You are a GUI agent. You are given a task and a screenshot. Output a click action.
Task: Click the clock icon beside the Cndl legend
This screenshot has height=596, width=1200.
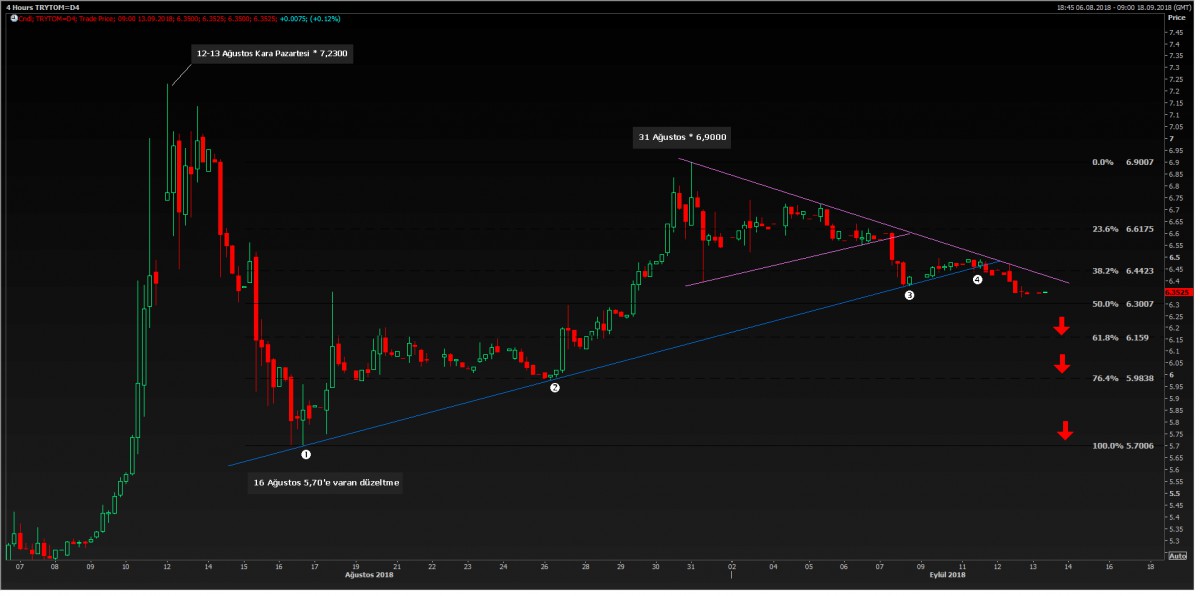tap(5, 18)
